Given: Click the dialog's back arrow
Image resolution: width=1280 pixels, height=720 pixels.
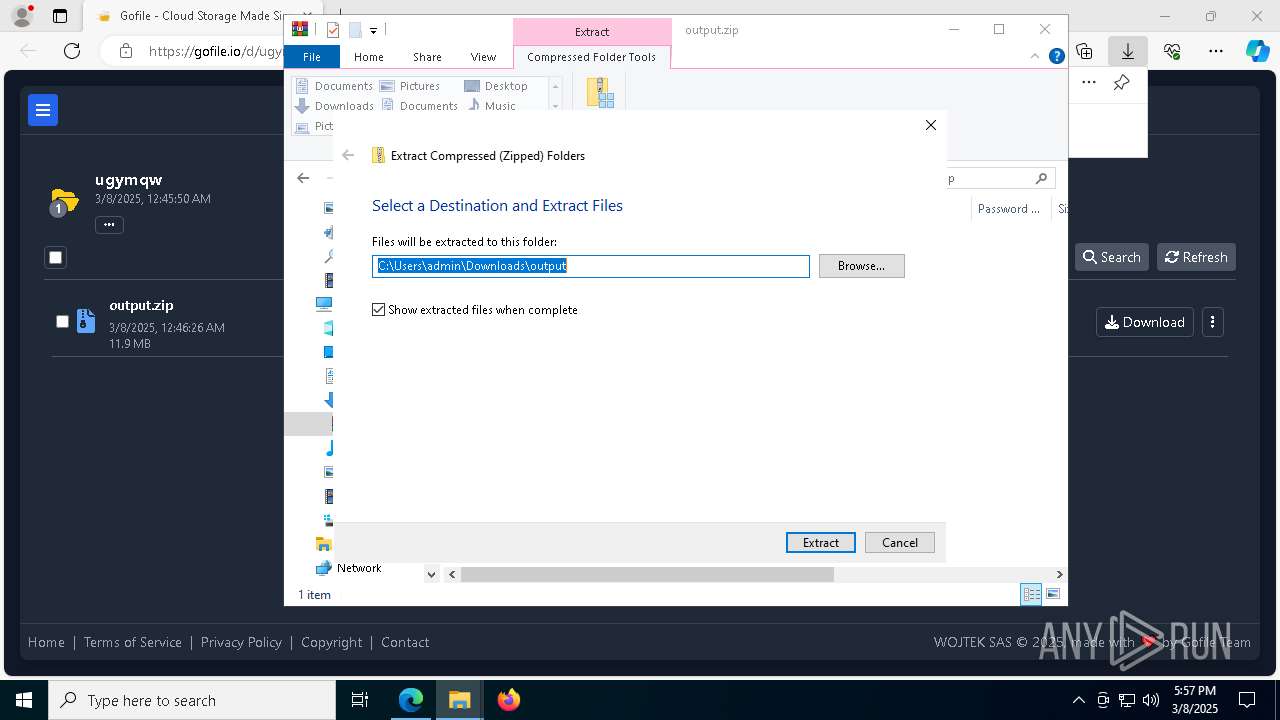Looking at the screenshot, I should tap(348, 155).
